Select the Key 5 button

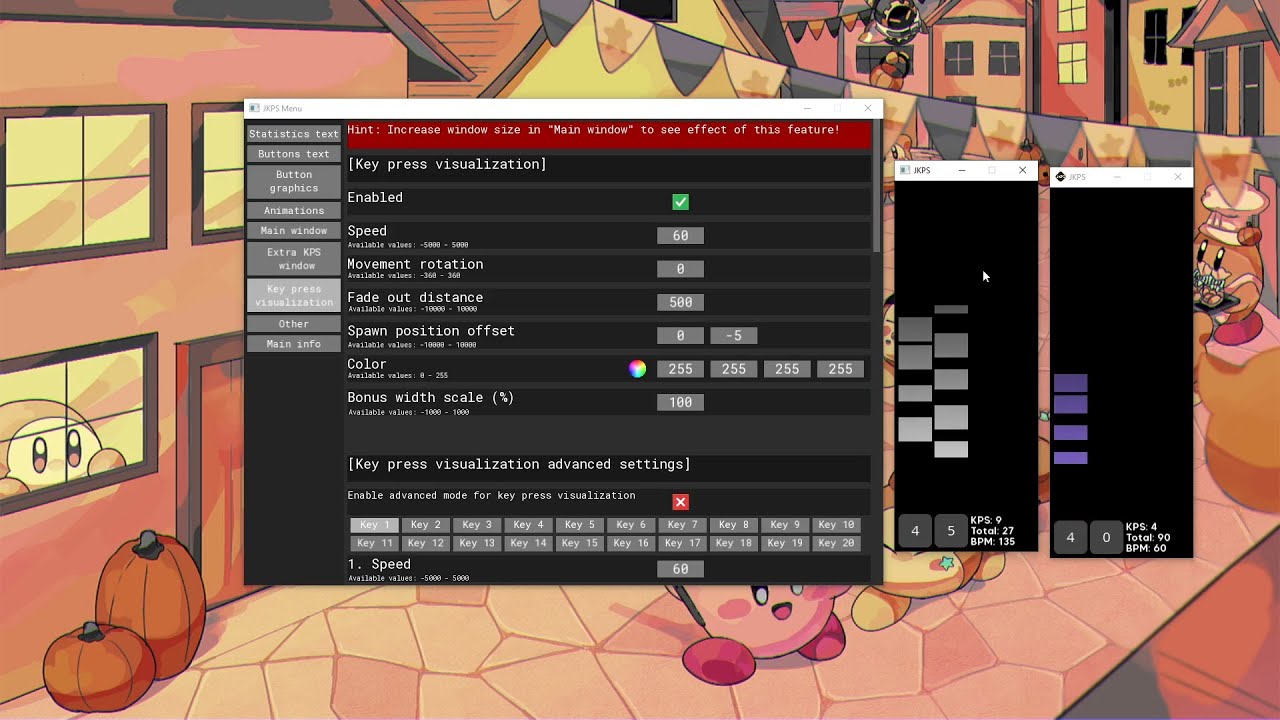tap(579, 525)
